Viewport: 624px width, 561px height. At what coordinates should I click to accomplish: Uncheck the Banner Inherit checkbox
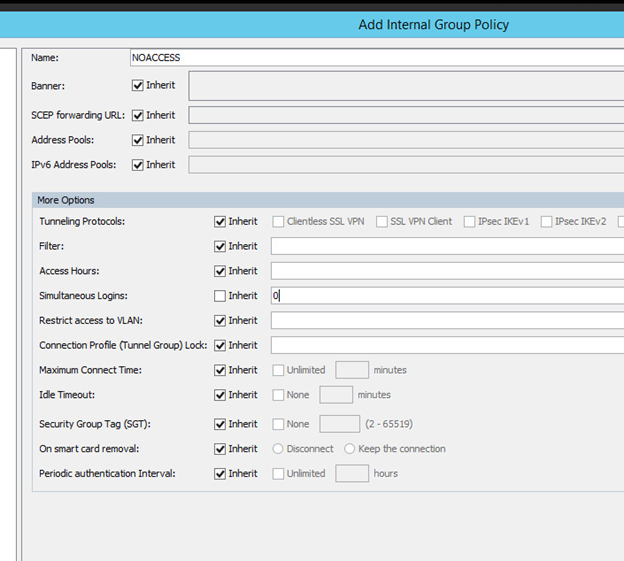point(138,86)
